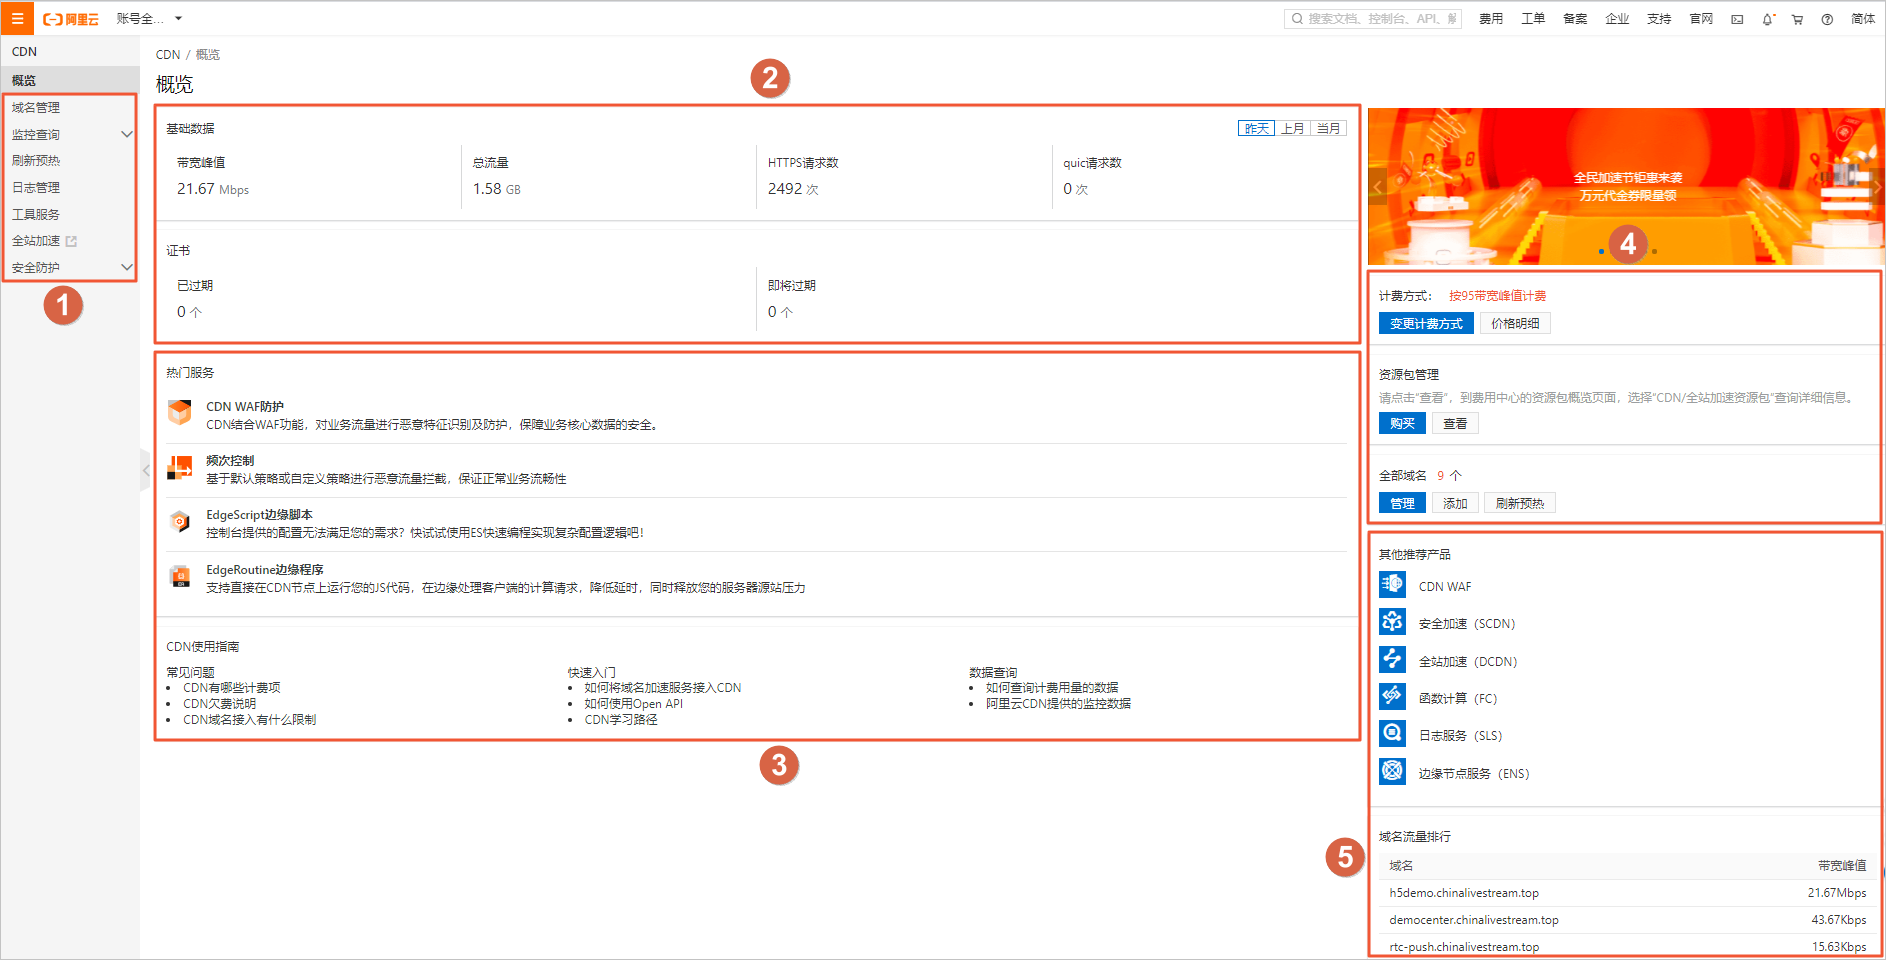Click the 安全加速 SCDN product icon

1392,621
